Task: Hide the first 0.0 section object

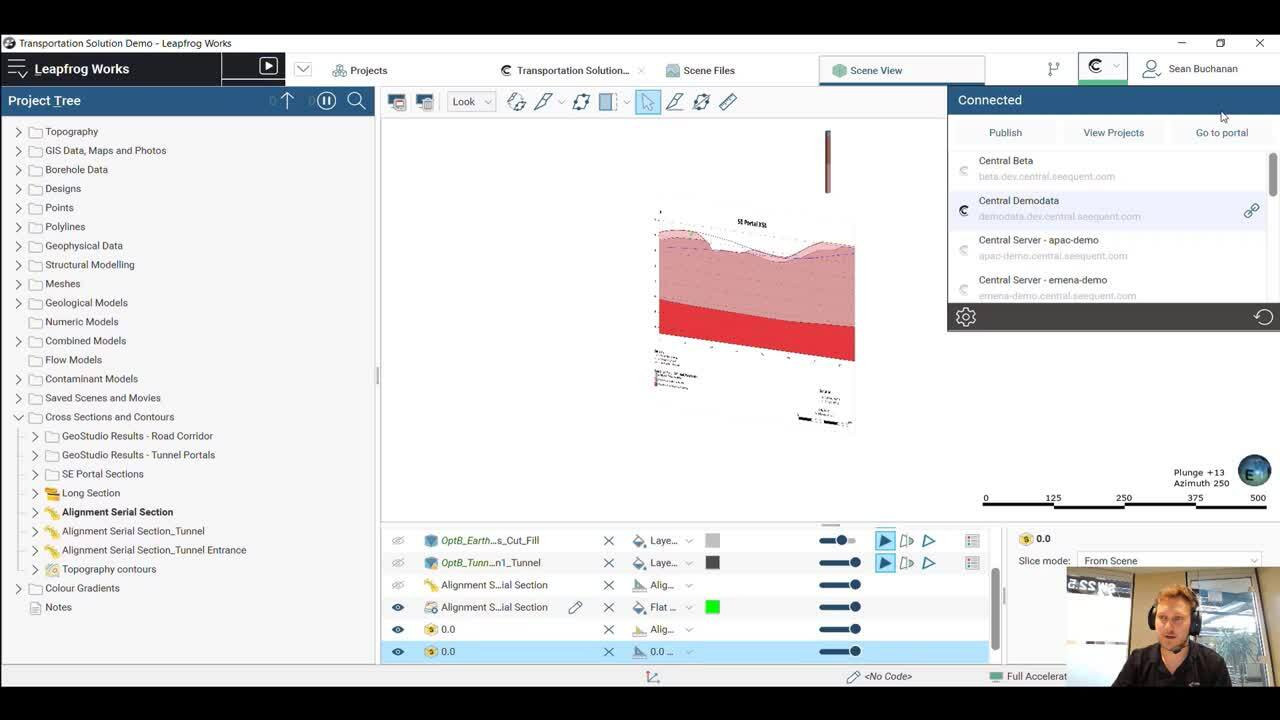Action: [398, 629]
